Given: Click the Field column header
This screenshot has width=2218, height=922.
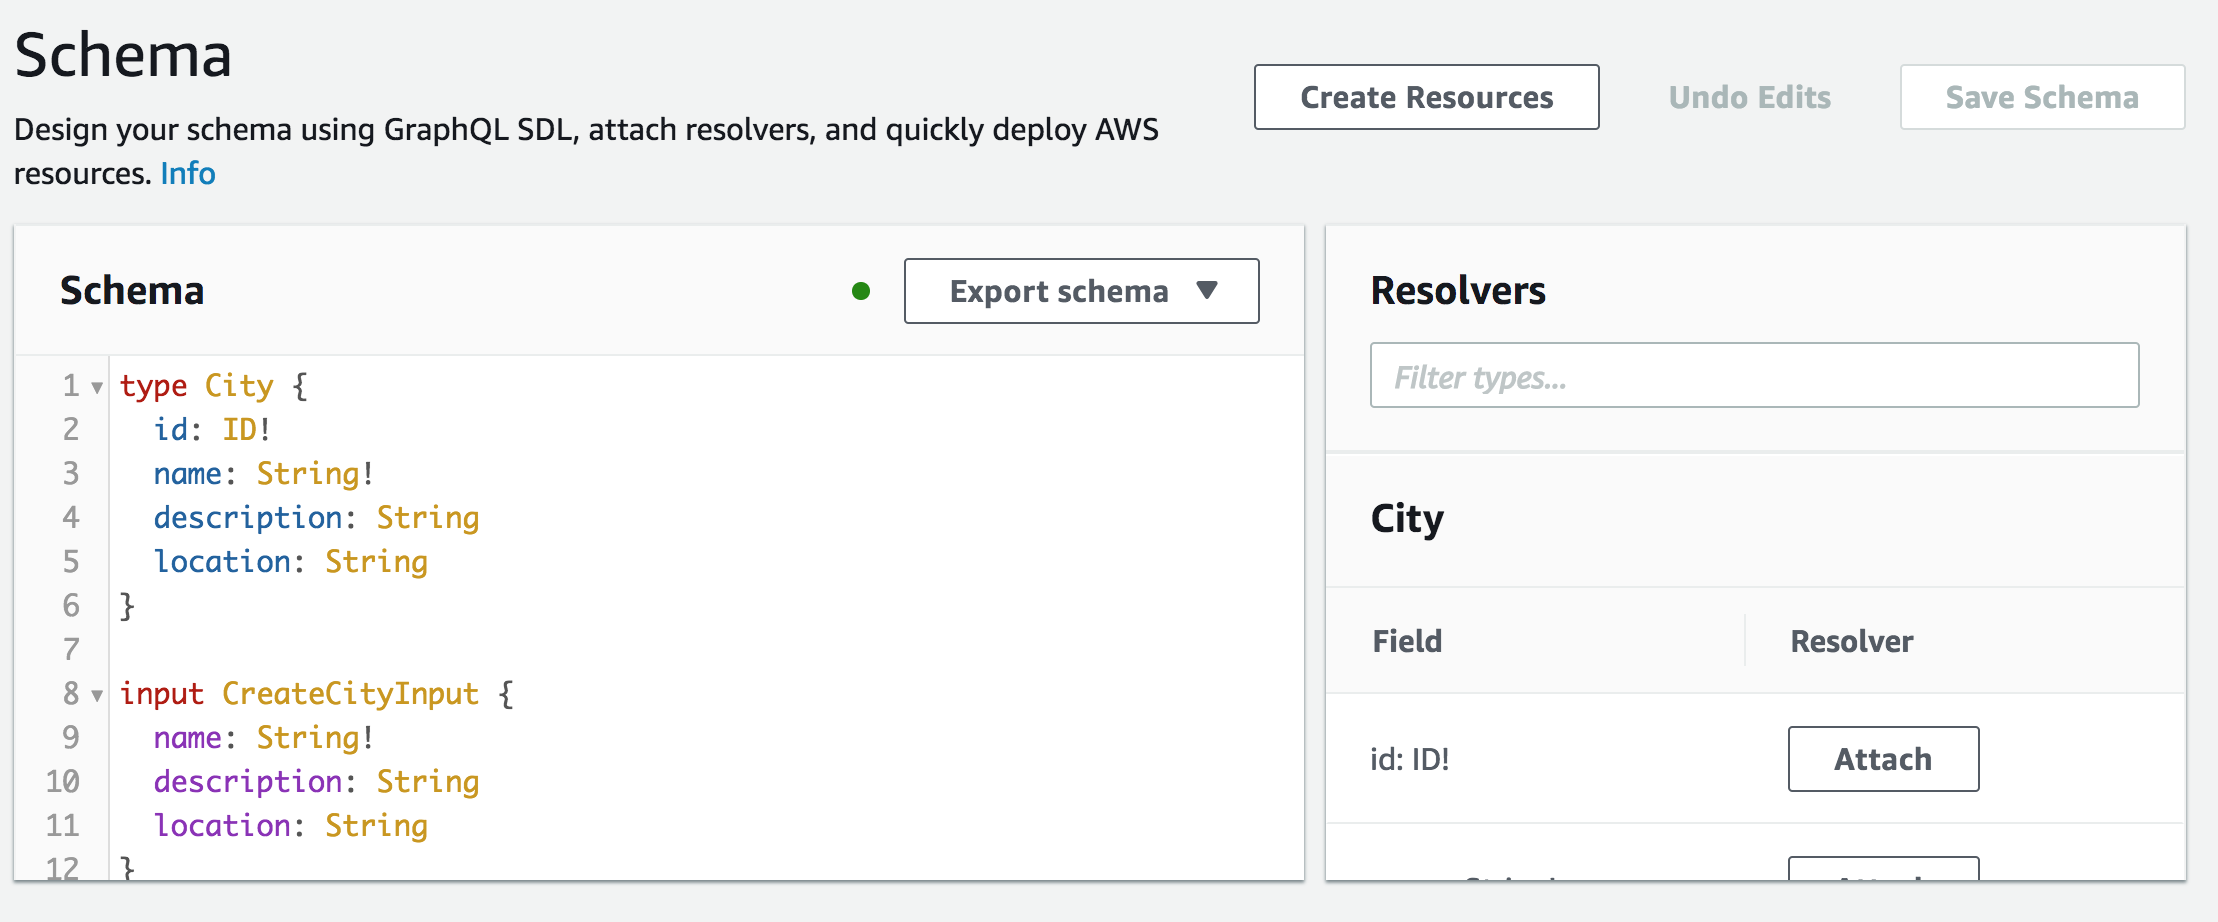Looking at the screenshot, I should [x=1407, y=641].
